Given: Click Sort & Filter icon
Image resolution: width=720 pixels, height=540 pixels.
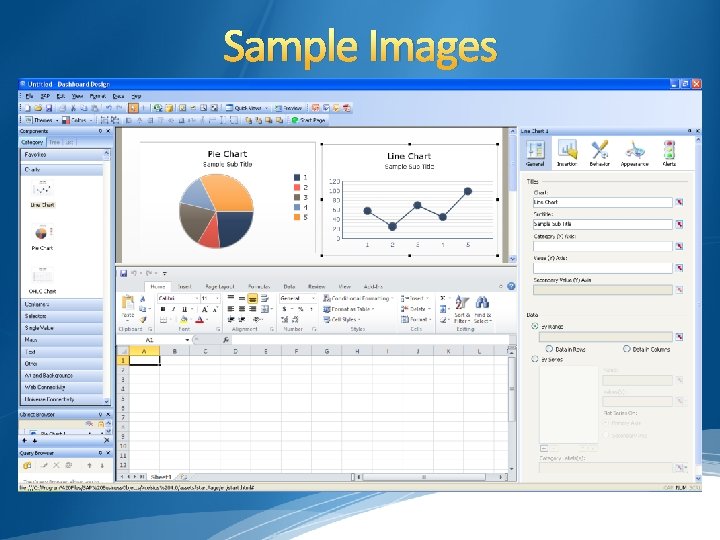Looking at the screenshot, I should 462,309.
